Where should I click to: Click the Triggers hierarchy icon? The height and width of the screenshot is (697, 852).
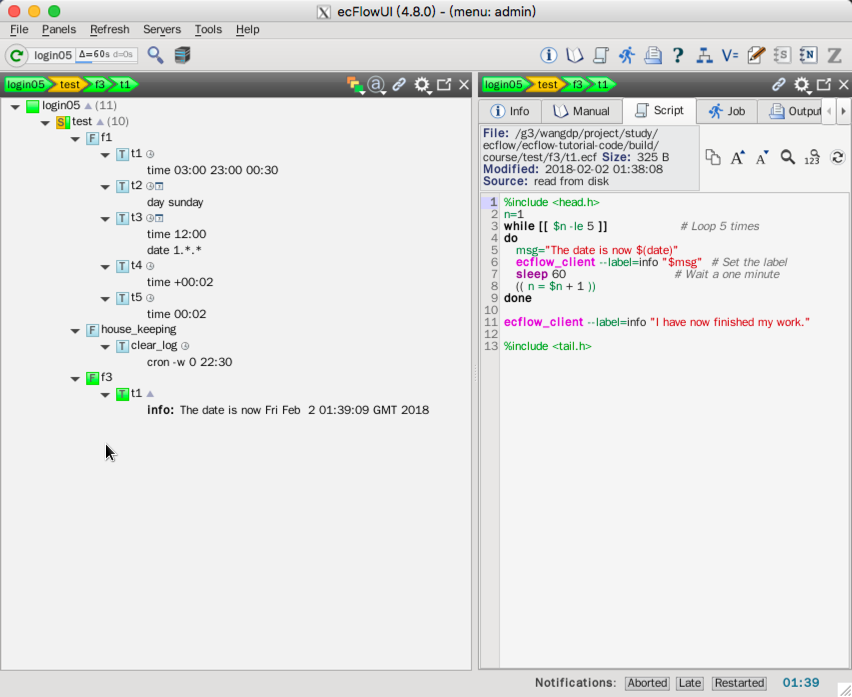point(704,55)
